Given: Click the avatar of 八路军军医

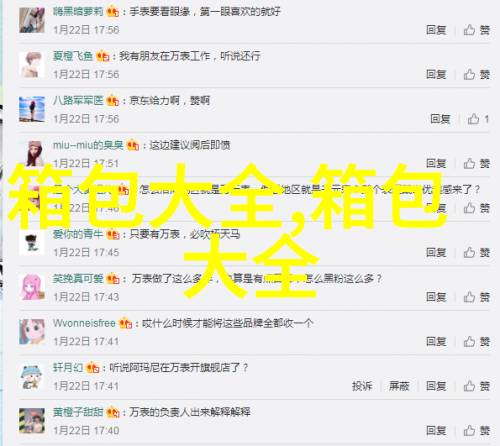Looking at the screenshot, I should (x=32, y=109).
